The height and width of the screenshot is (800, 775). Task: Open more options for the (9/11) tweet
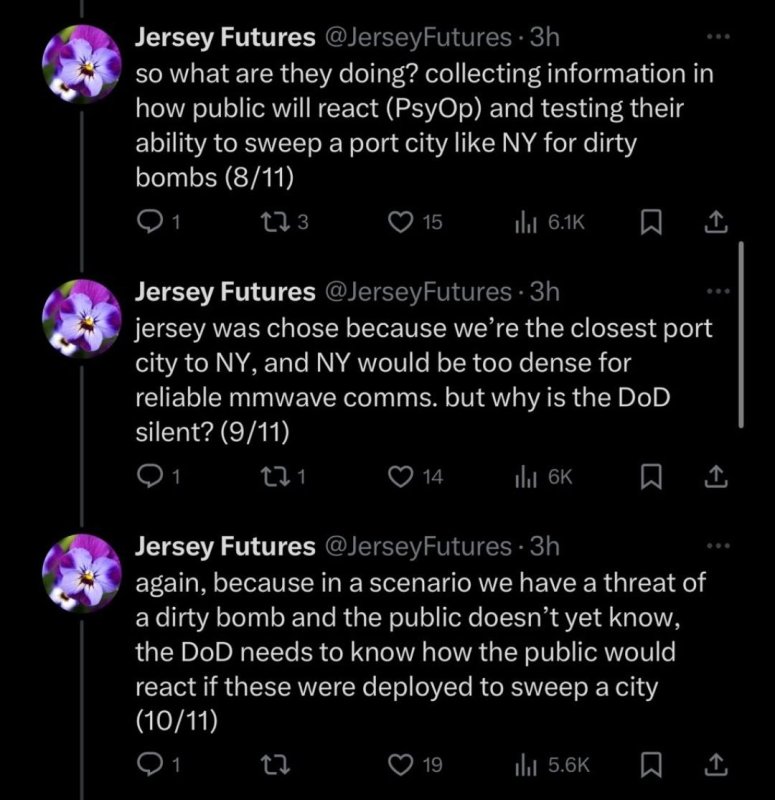717,292
